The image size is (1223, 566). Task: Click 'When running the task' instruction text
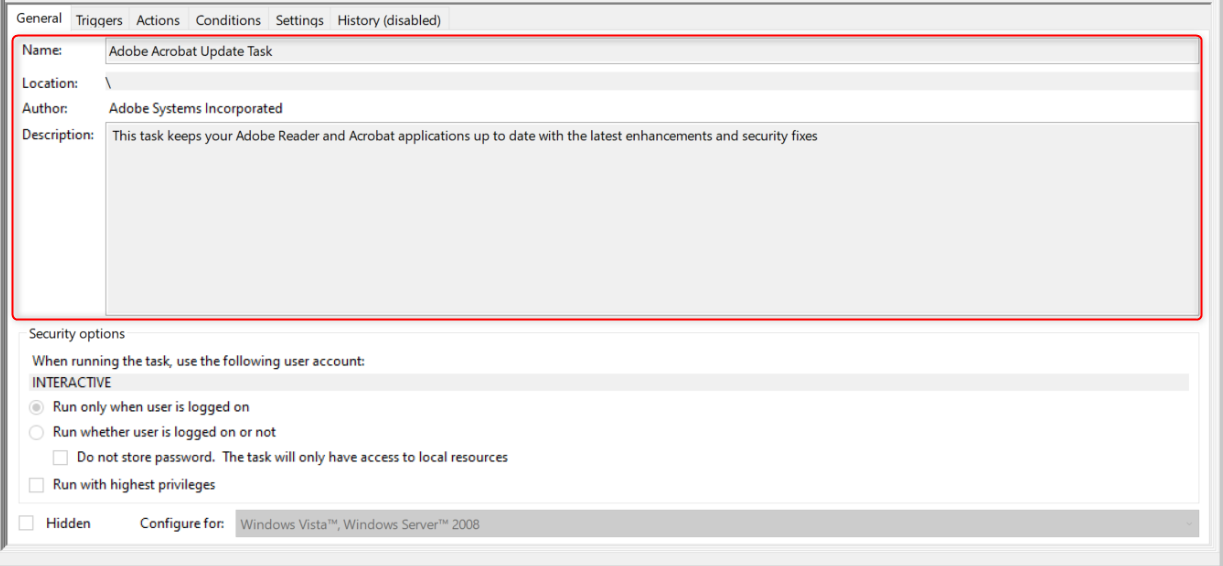point(198,361)
